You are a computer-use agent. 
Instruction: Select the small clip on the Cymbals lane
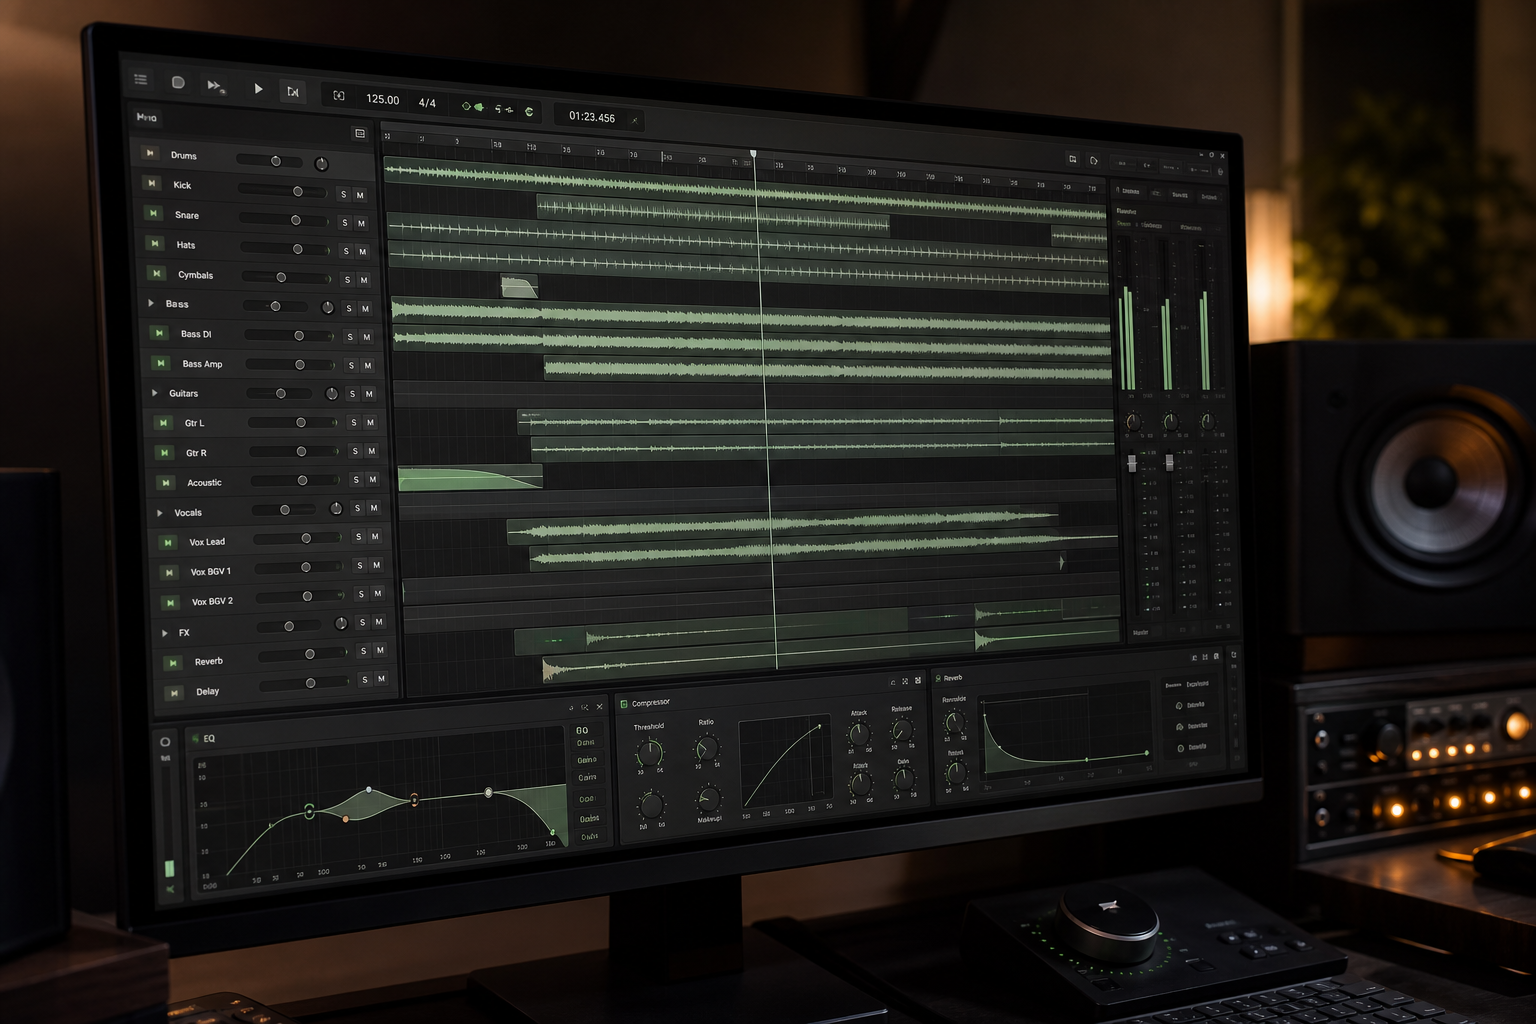(519, 286)
